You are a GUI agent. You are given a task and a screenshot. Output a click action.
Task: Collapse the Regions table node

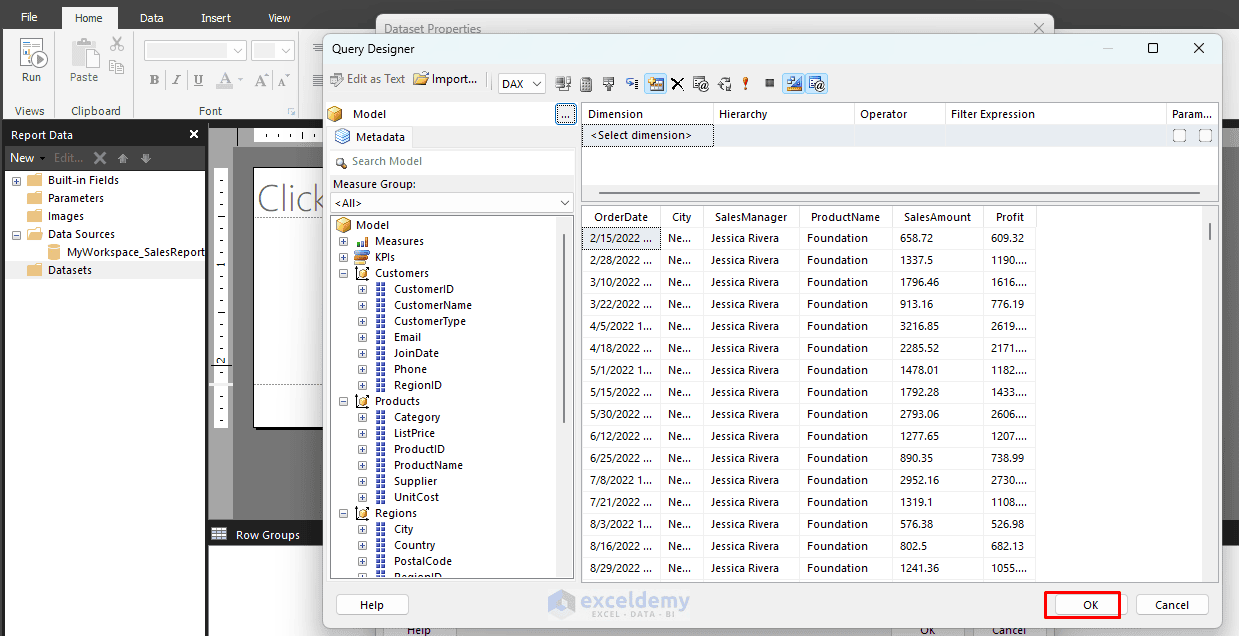[x=344, y=513]
